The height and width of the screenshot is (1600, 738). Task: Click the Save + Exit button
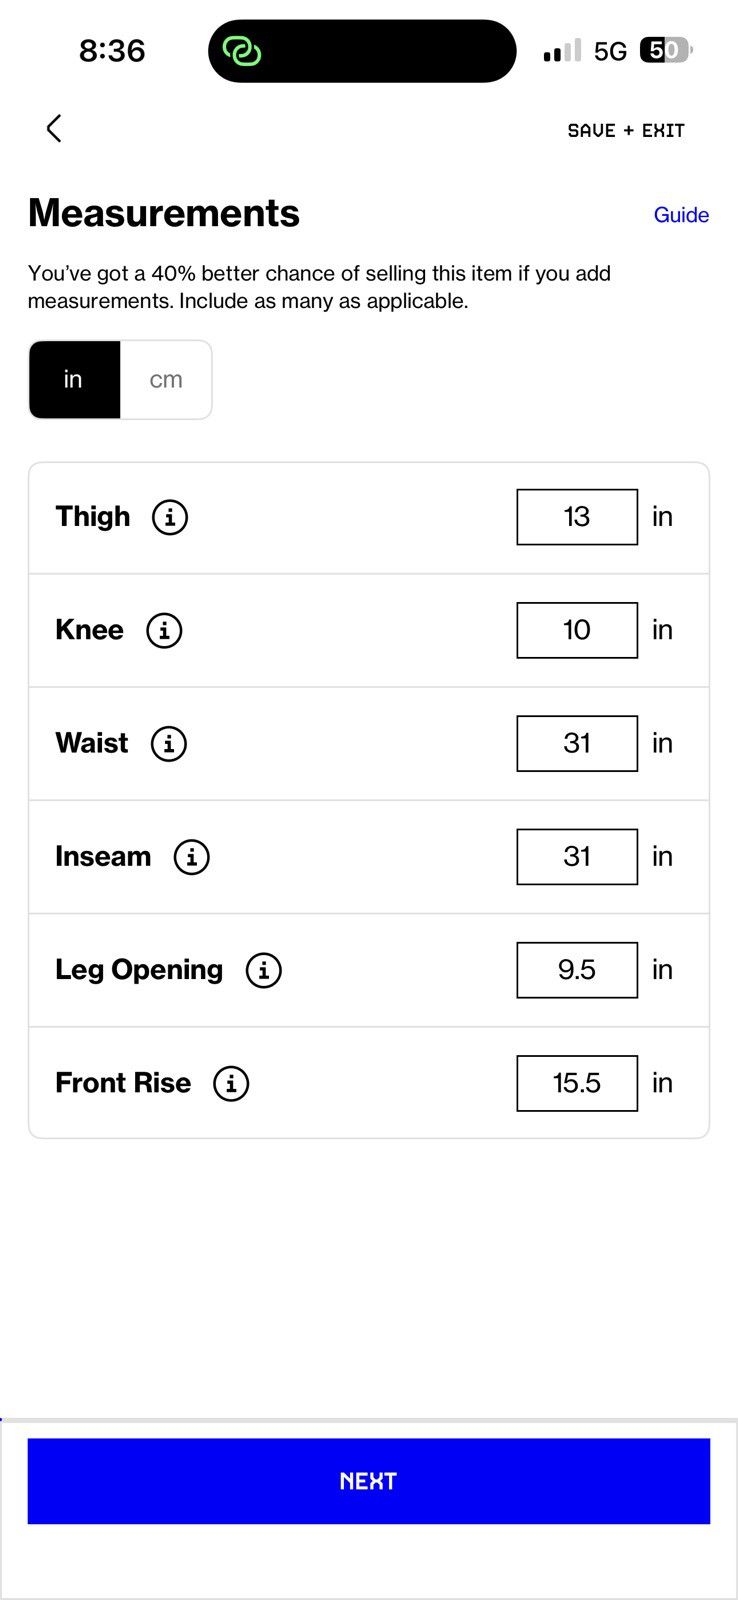[626, 130]
